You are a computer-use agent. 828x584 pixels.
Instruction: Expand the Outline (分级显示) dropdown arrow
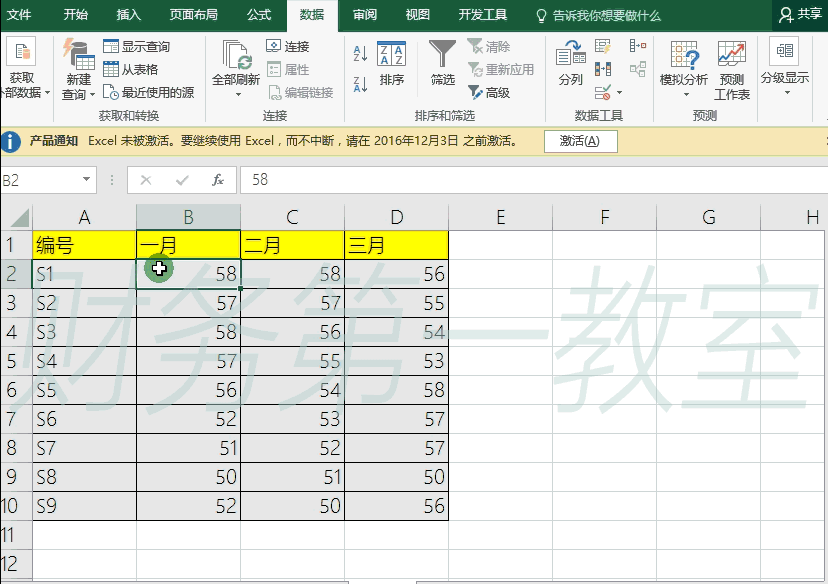(x=787, y=92)
